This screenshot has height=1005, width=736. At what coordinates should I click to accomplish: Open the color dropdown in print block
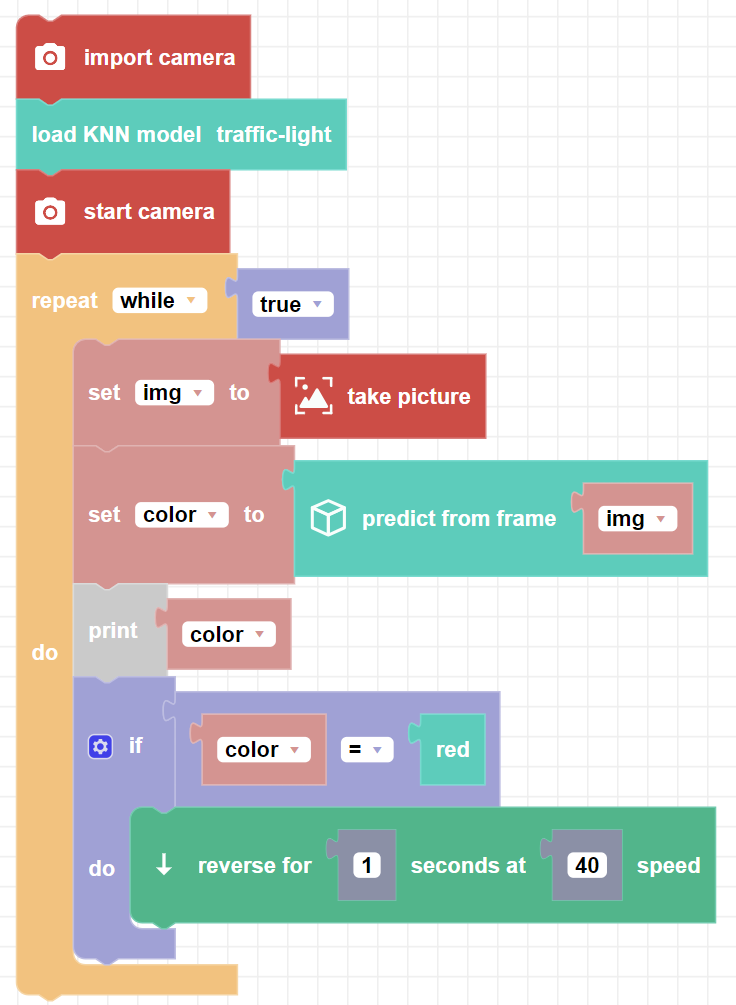228,635
